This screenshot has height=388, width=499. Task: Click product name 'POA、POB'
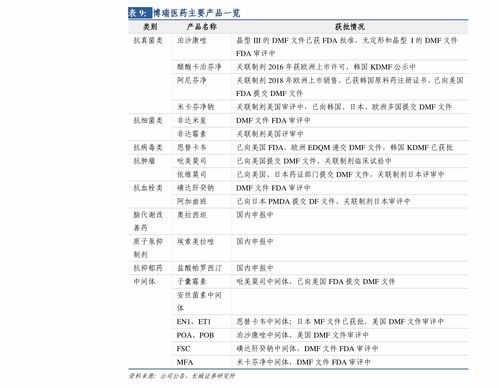(x=195, y=335)
